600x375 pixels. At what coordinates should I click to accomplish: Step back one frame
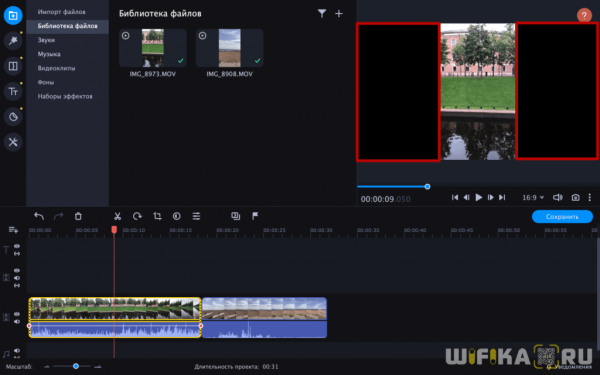466,197
